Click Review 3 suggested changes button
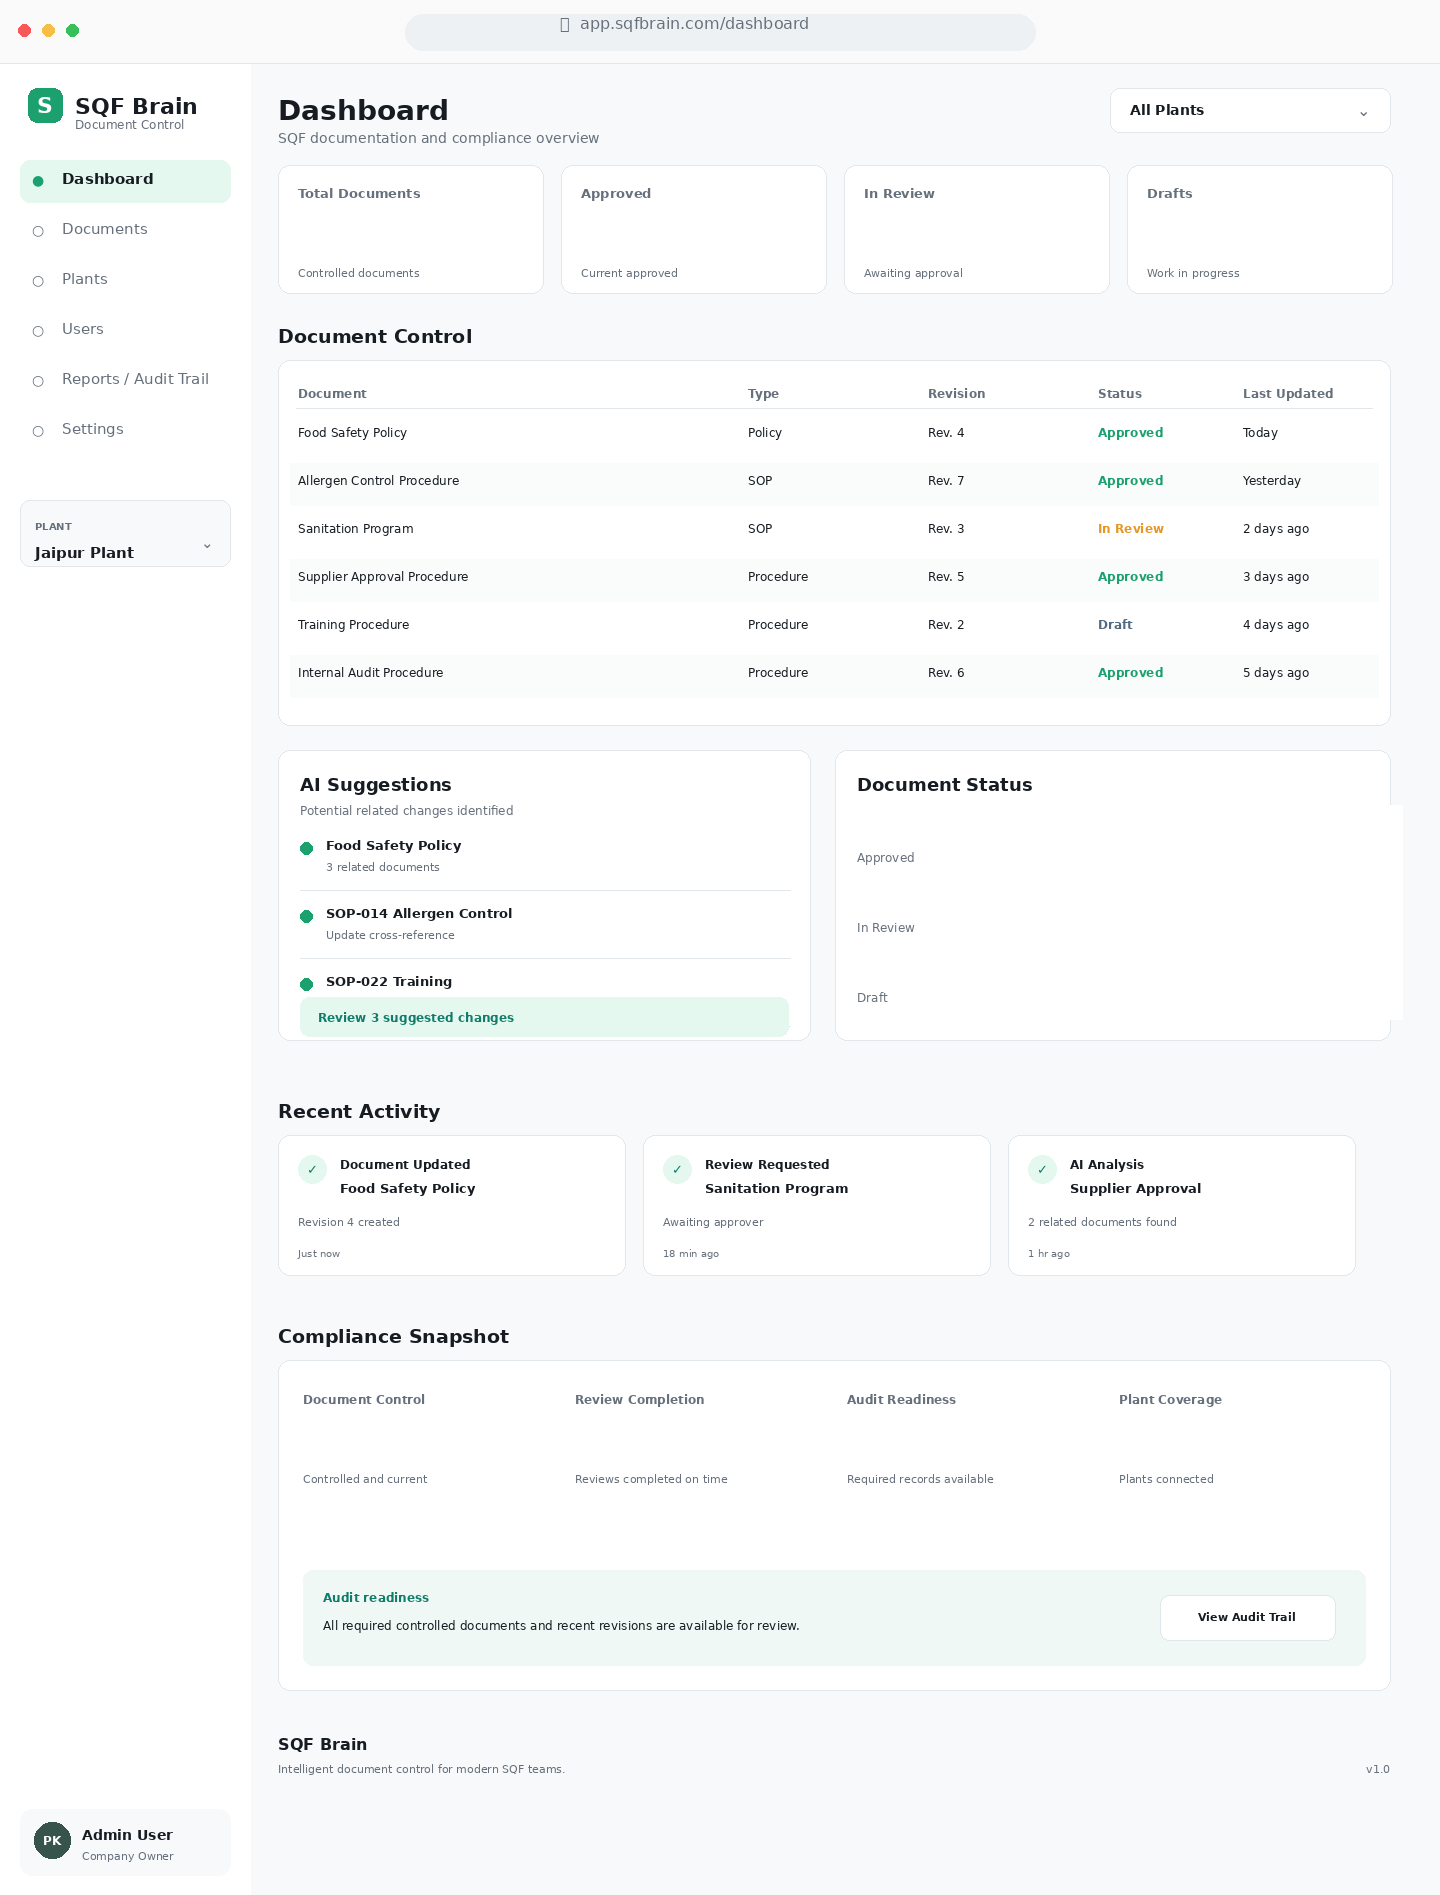 pos(544,1017)
